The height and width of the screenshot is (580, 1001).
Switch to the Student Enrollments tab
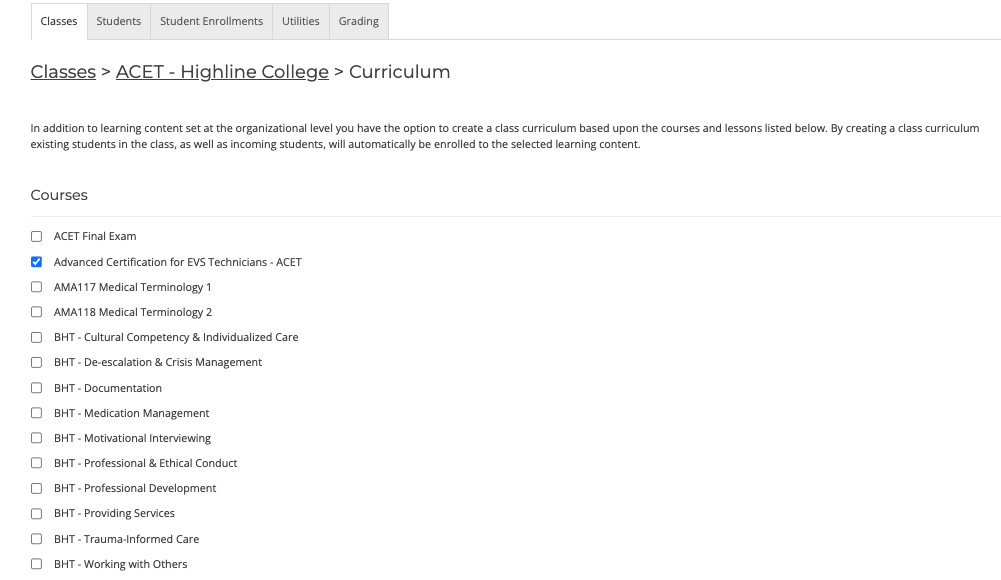pos(211,21)
